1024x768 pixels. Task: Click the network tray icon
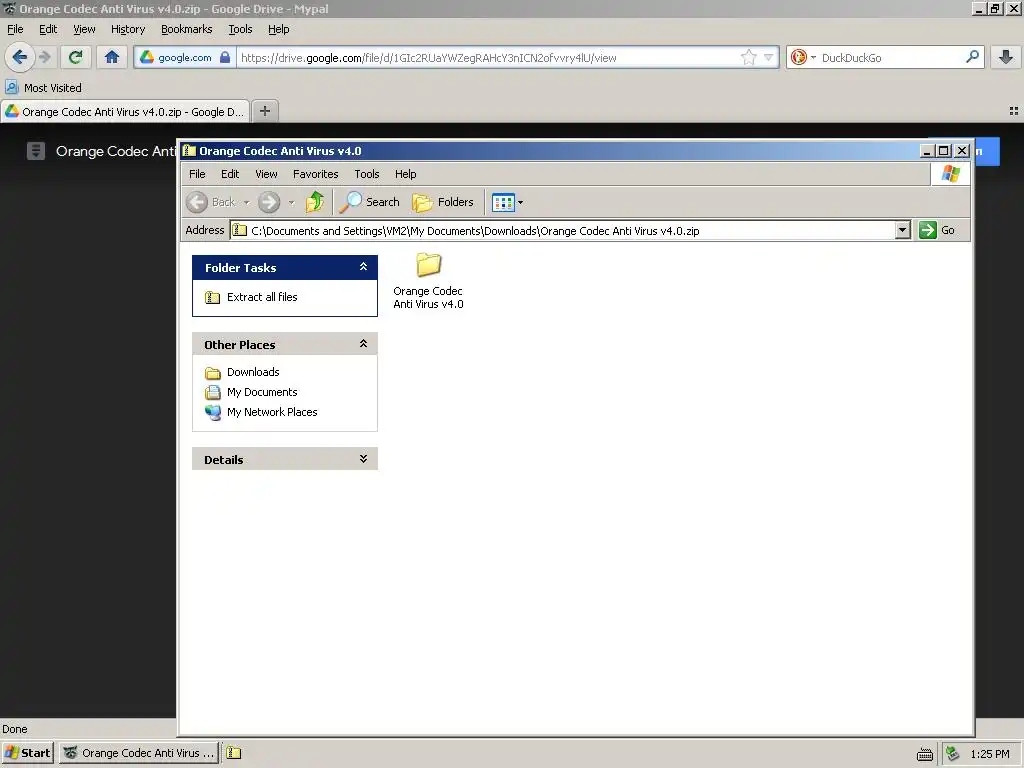click(x=953, y=754)
